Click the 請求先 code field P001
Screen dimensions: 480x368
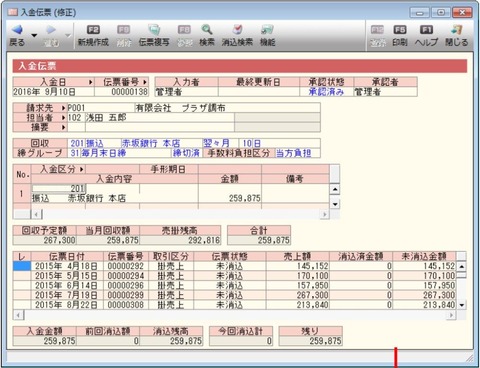pyautogui.click(x=101, y=108)
